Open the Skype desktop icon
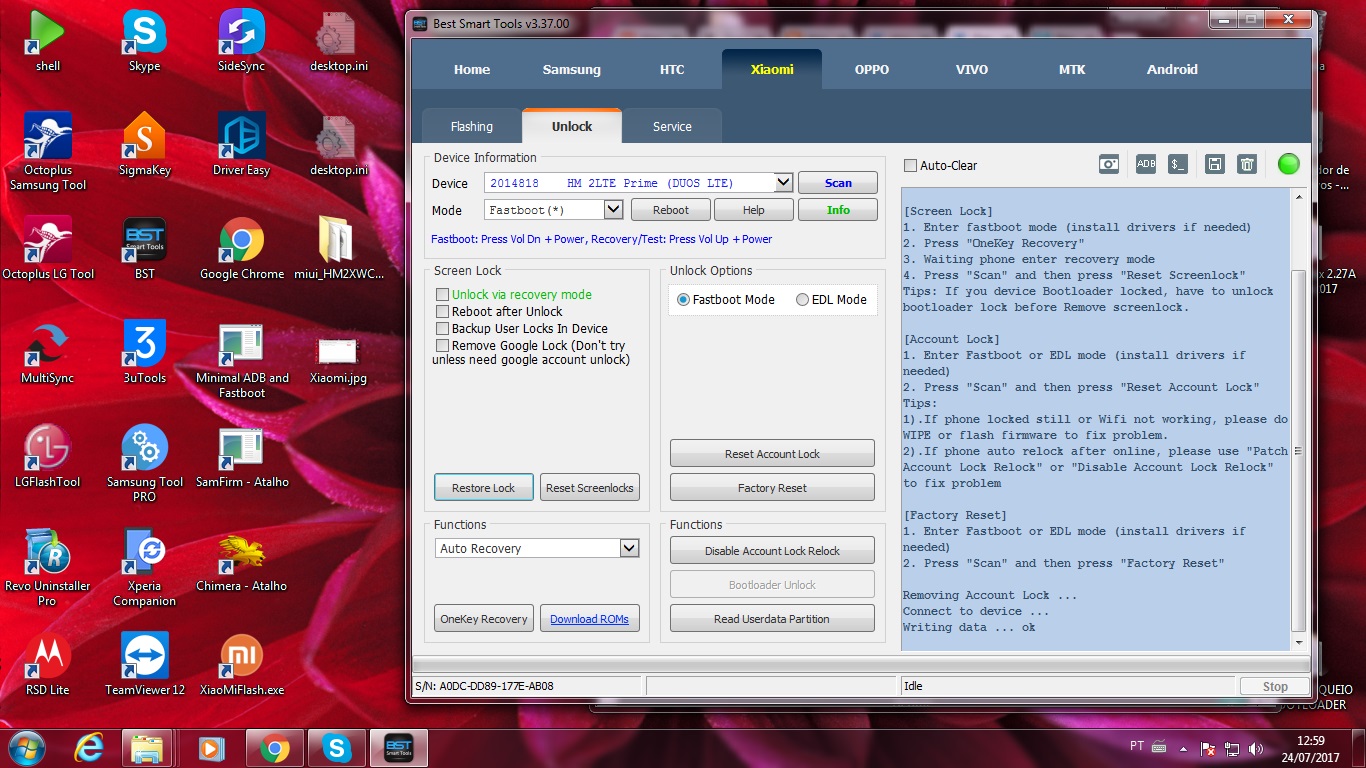 pyautogui.click(x=144, y=41)
